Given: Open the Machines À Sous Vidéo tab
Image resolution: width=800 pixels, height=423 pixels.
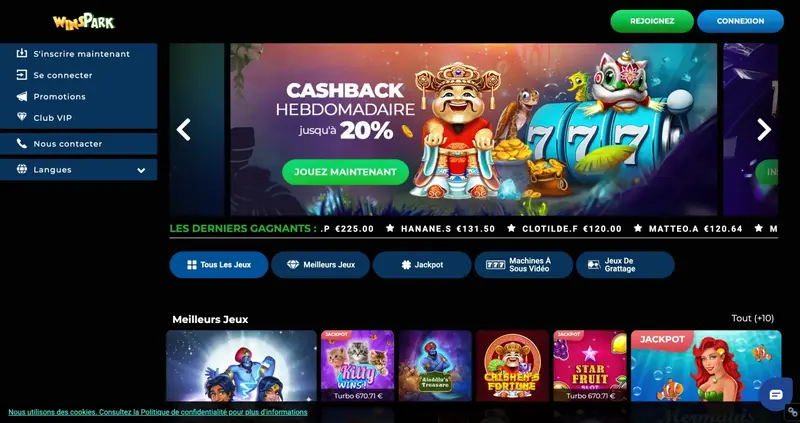Looking at the screenshot, I should (523, 265).
